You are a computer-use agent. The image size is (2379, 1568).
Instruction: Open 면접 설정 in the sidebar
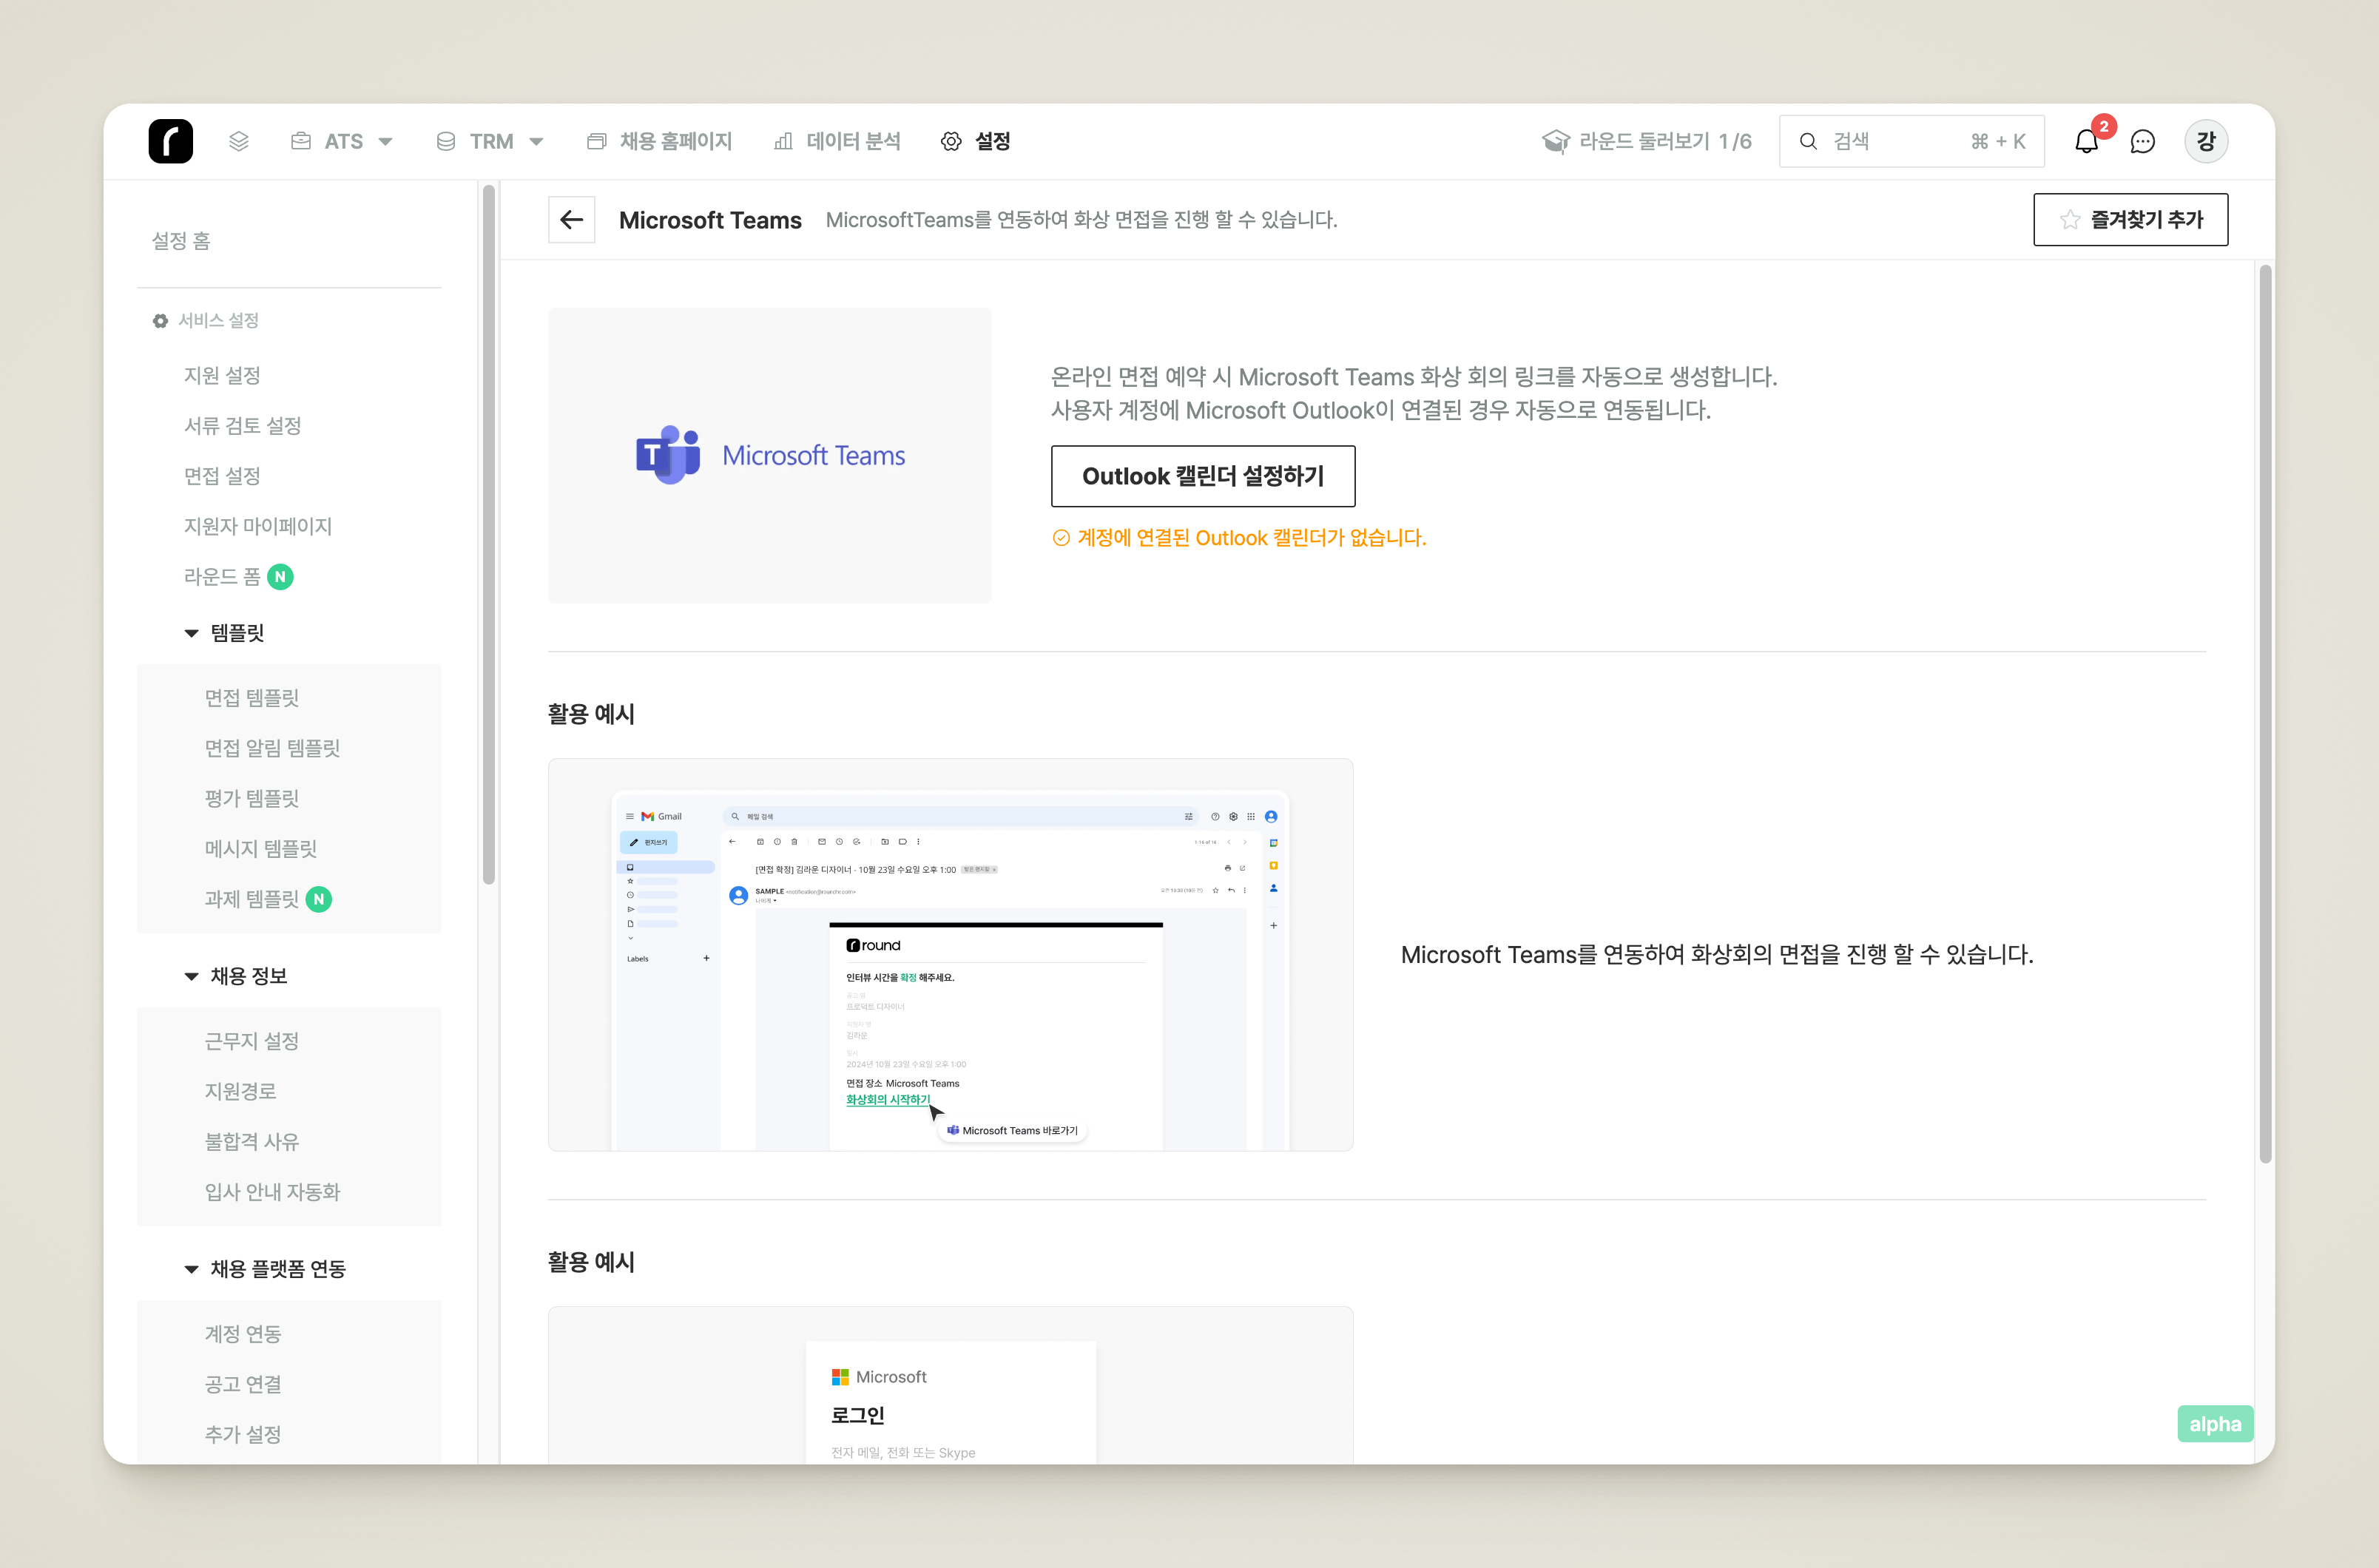pos(222,475)
